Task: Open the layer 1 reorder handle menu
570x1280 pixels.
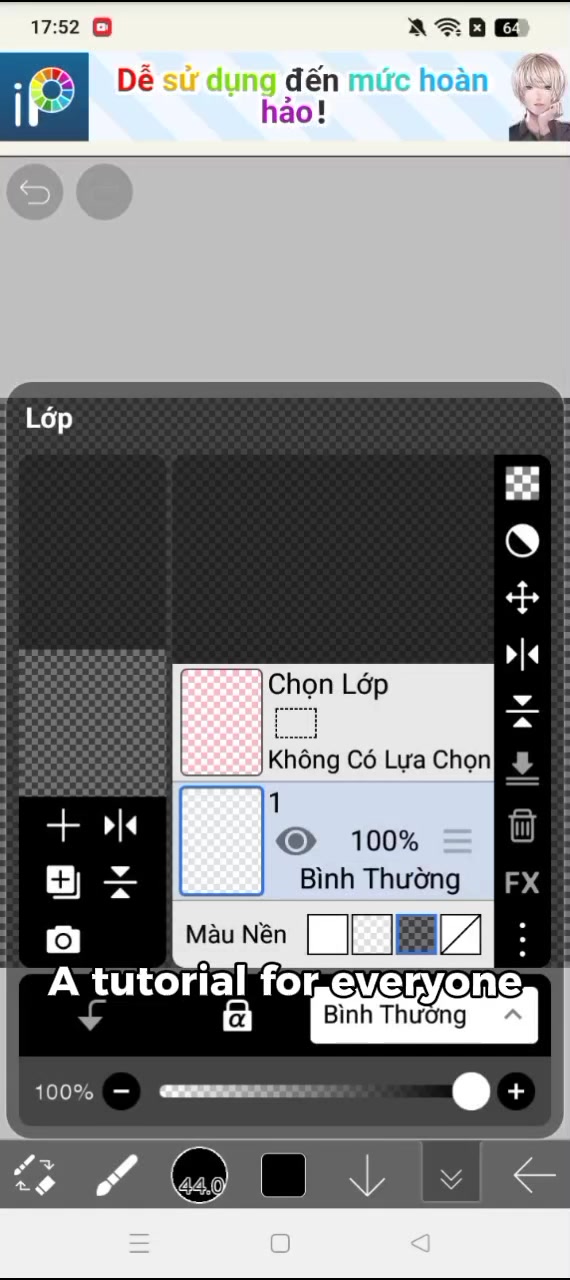Action: click(457, 841)
